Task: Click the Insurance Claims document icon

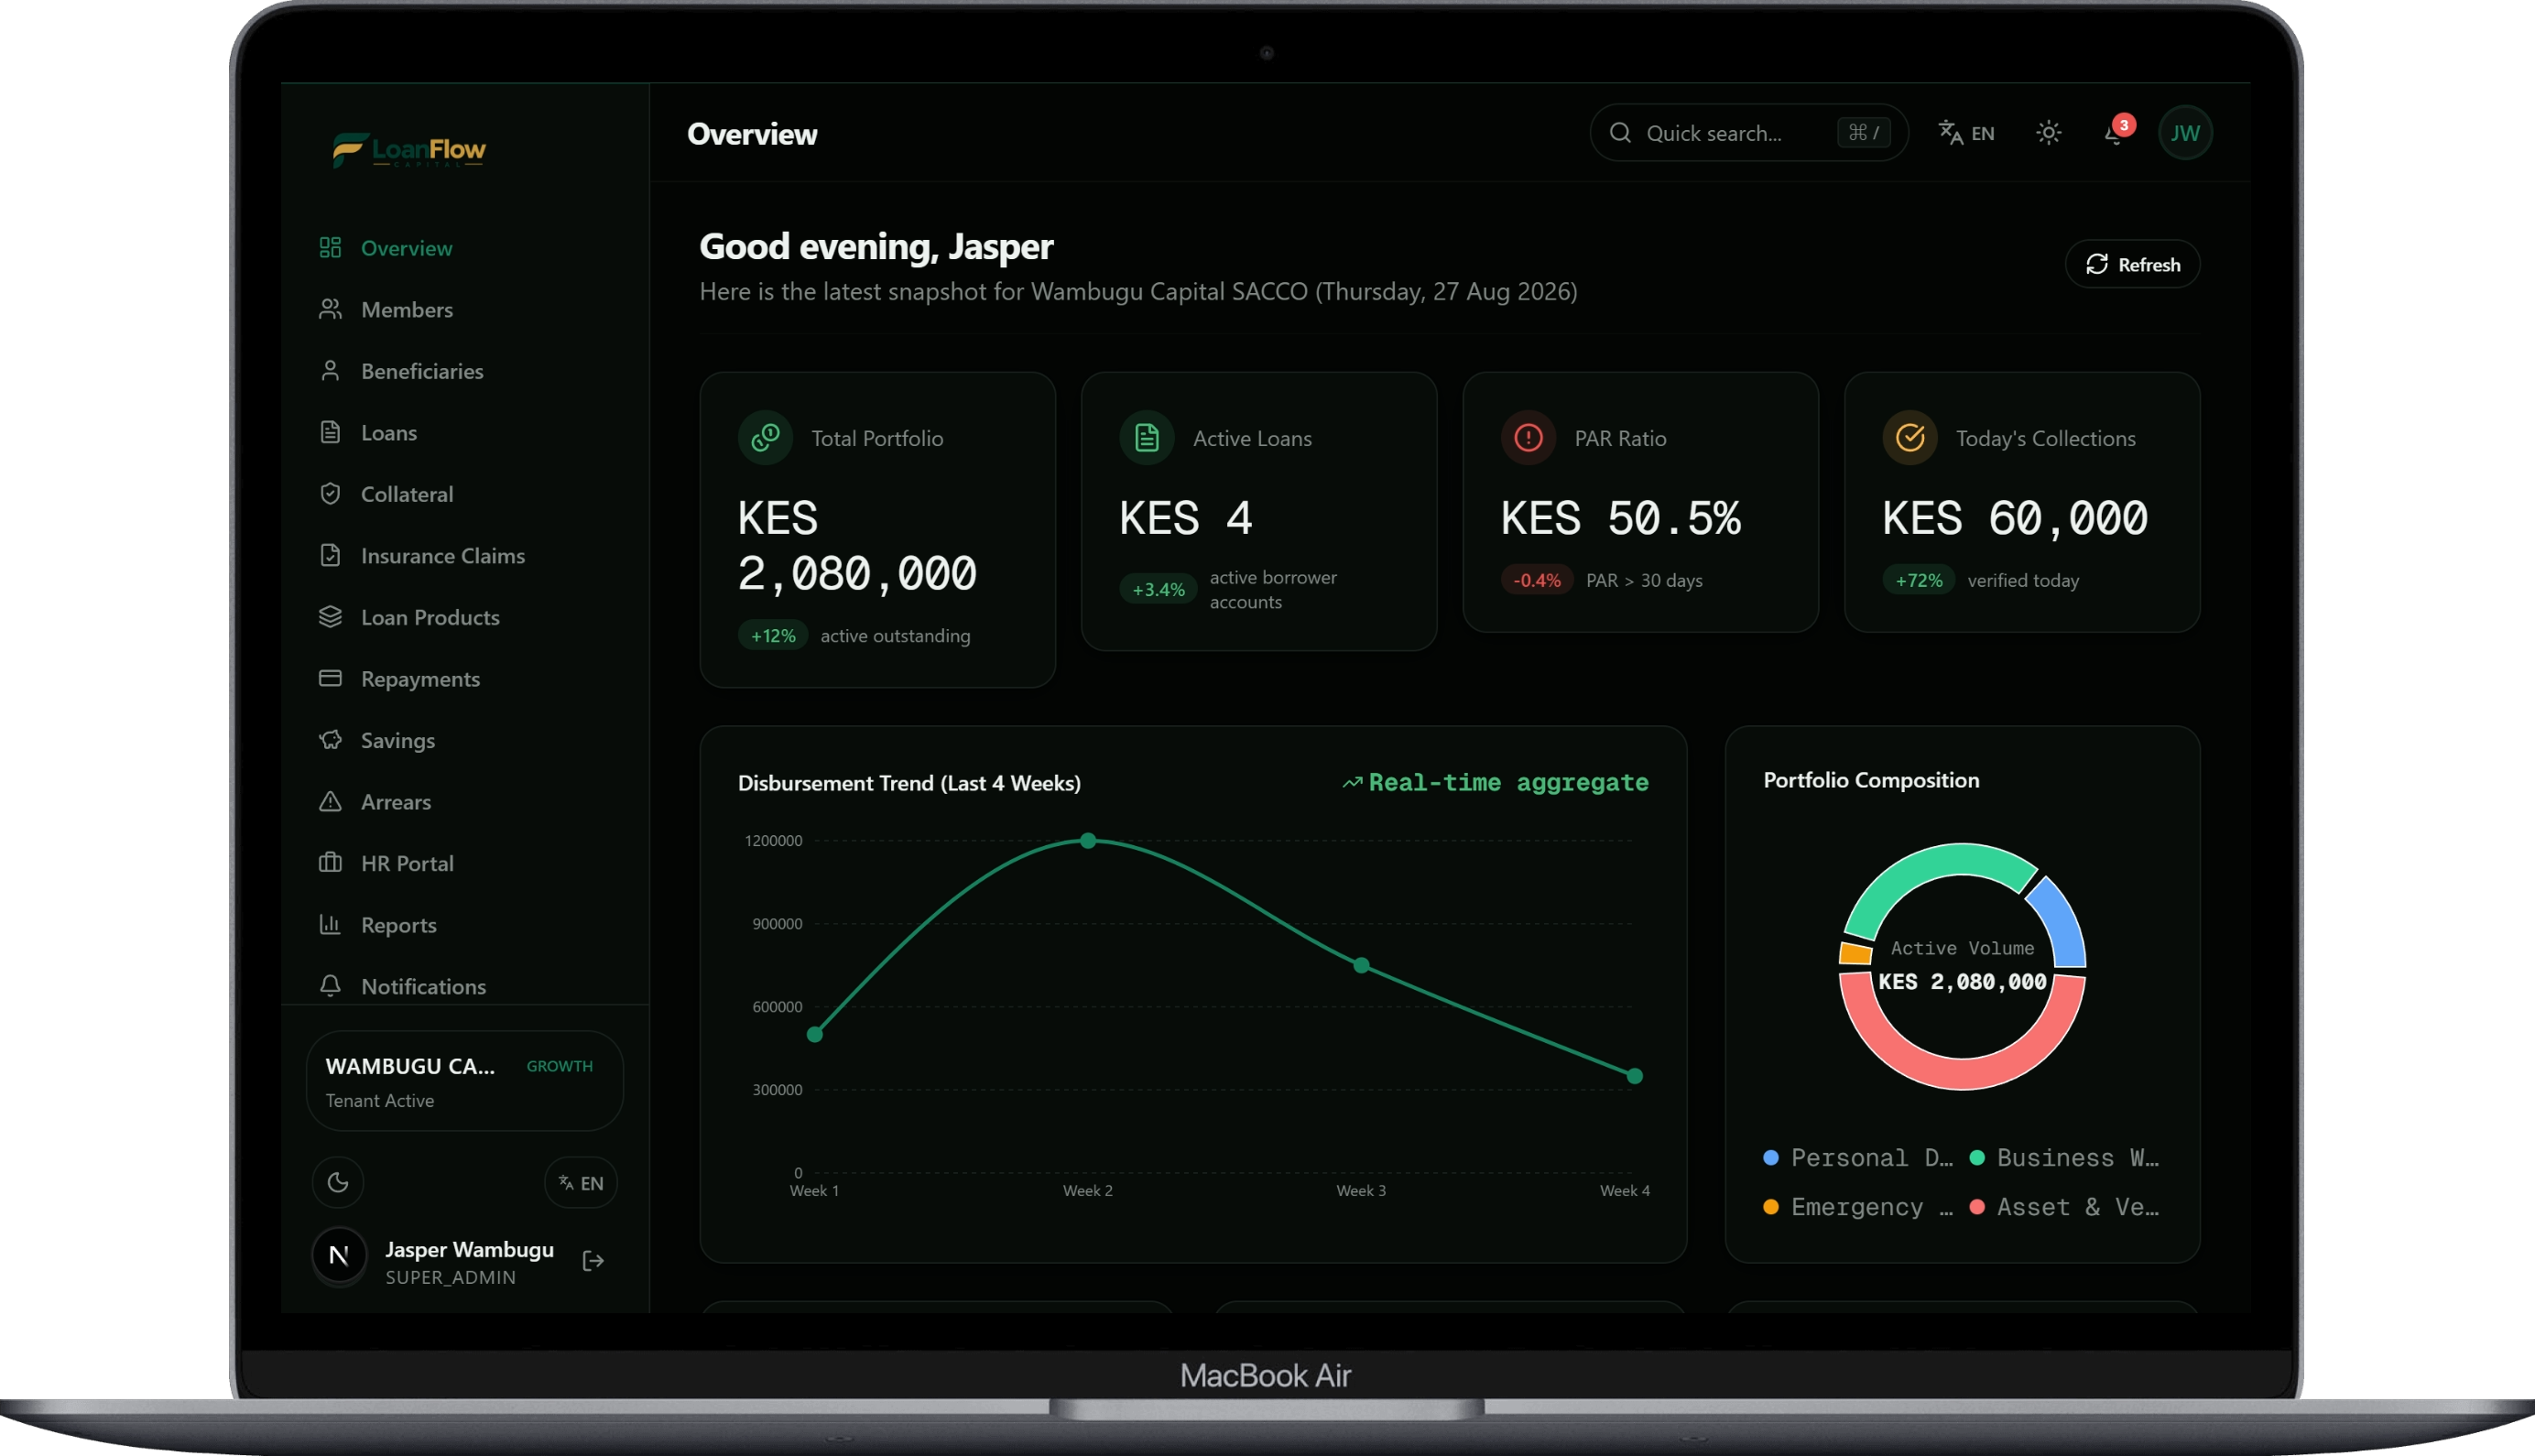Action: pos(330,556)
